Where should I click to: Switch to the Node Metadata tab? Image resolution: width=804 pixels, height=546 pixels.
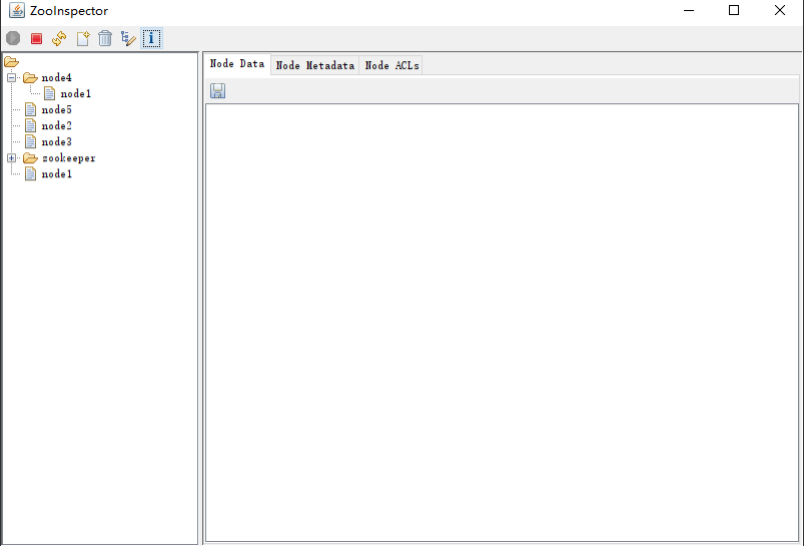pos(315,65)
